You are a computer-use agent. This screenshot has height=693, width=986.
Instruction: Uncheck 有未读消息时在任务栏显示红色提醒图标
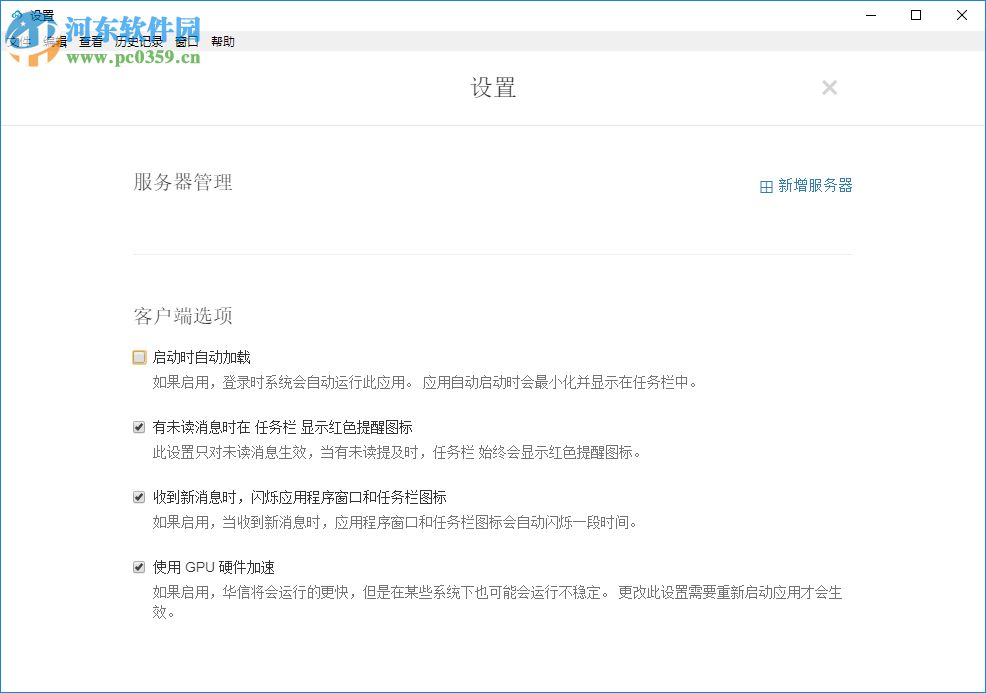pos(139,426)
